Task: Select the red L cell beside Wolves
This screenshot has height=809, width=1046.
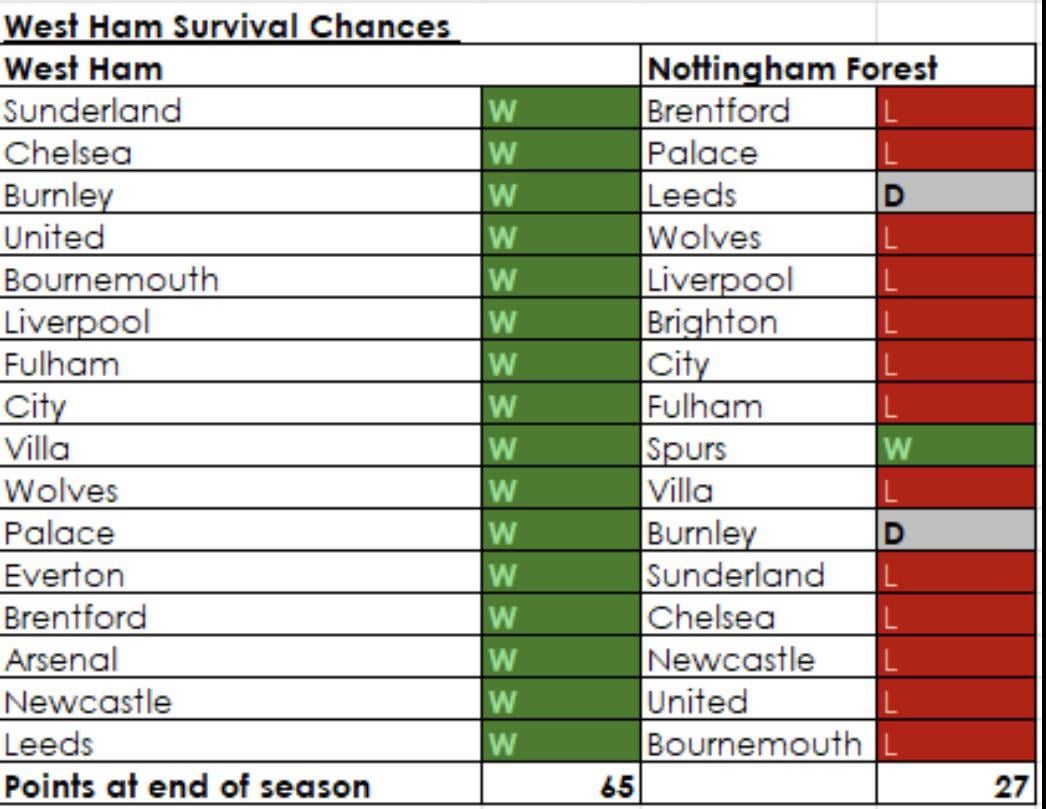Action: 955,238
